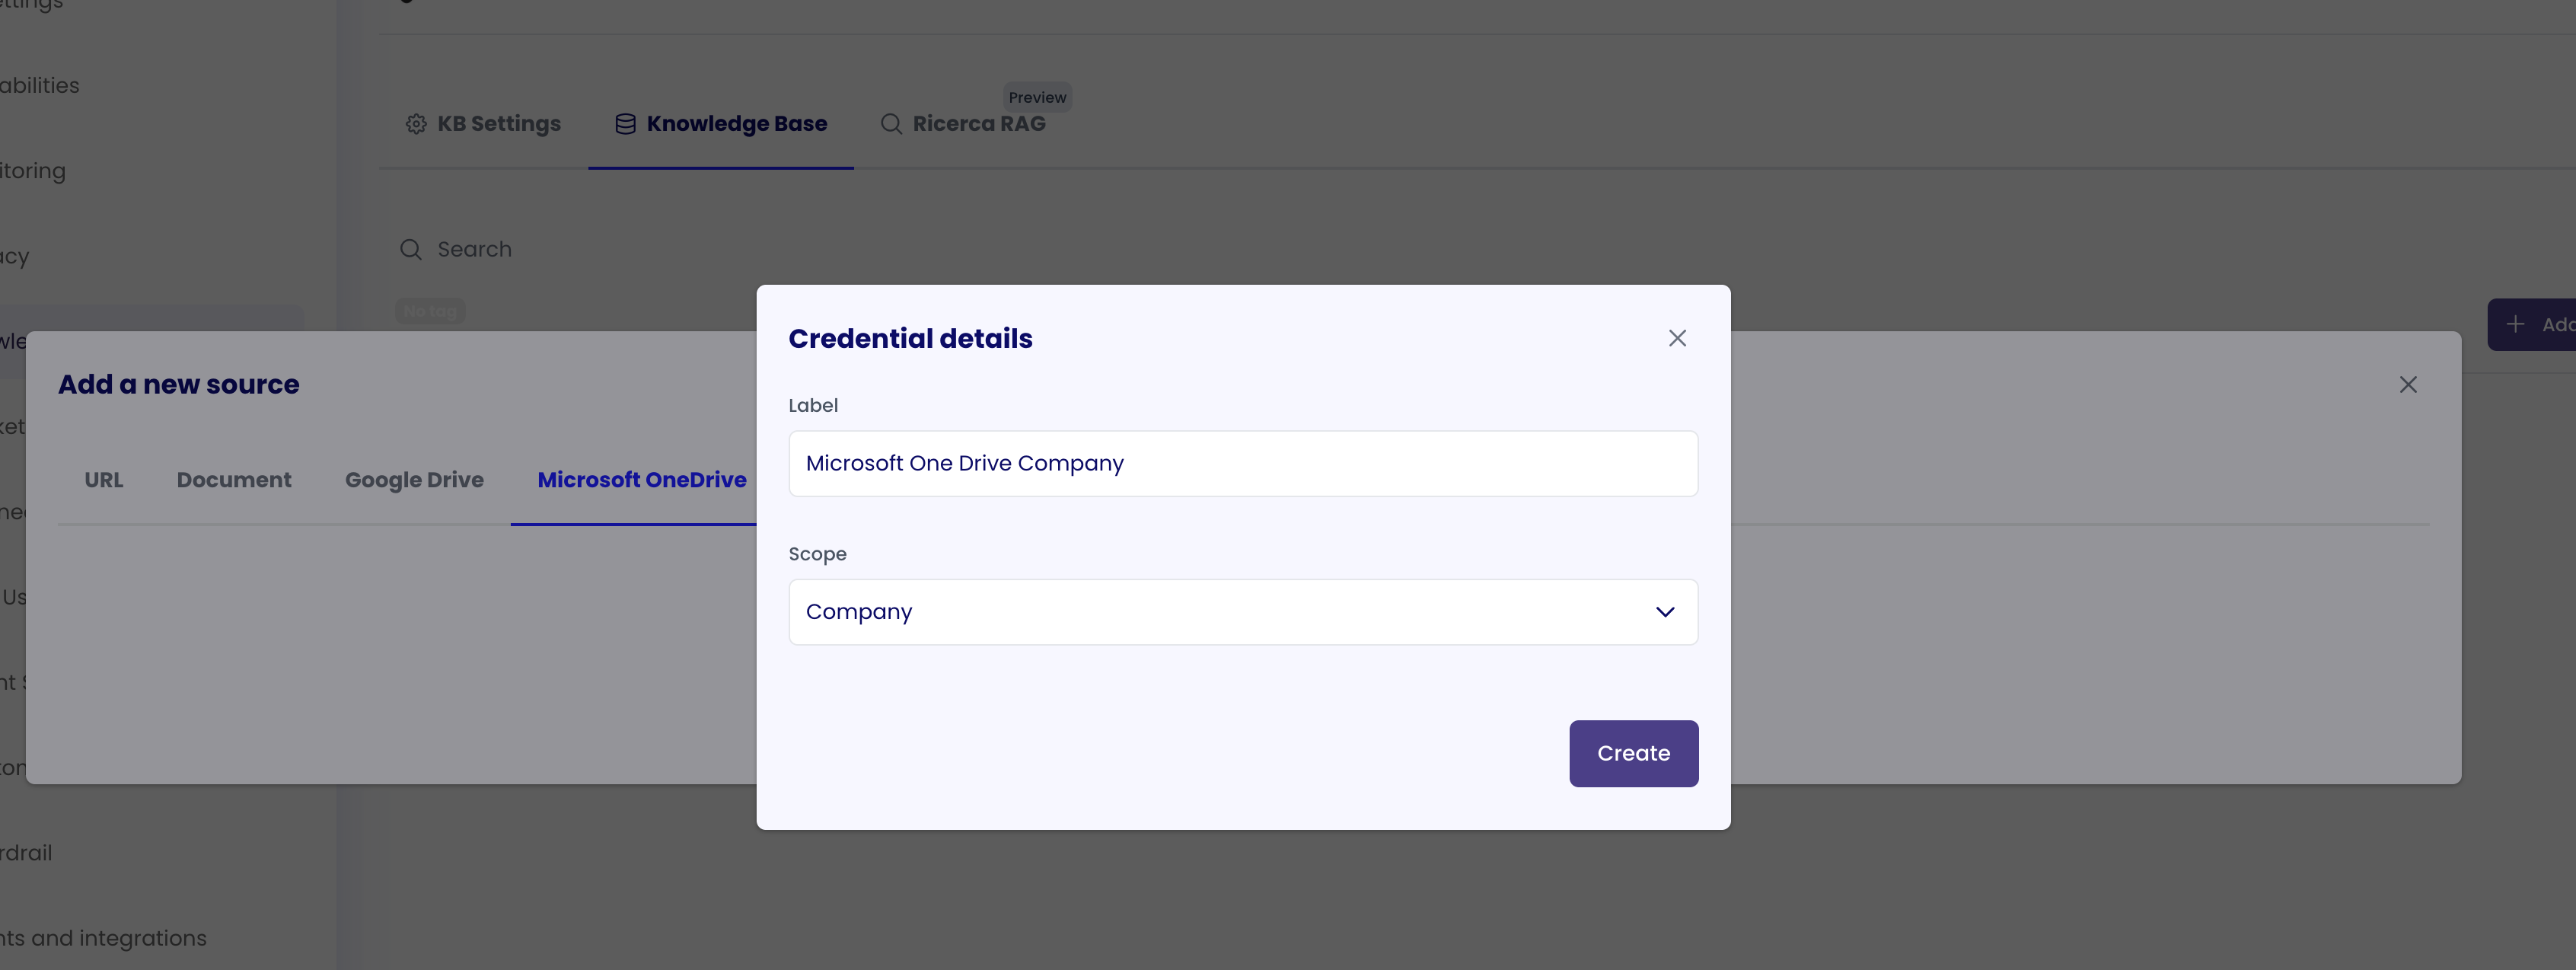Viewport: 2576px width, 970px height.
Task: Open the KB Settings tab
Action: tap(483, 124)
